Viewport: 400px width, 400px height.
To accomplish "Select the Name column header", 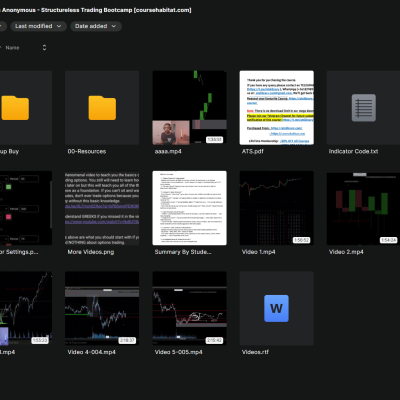I will (x=12, y=48).
